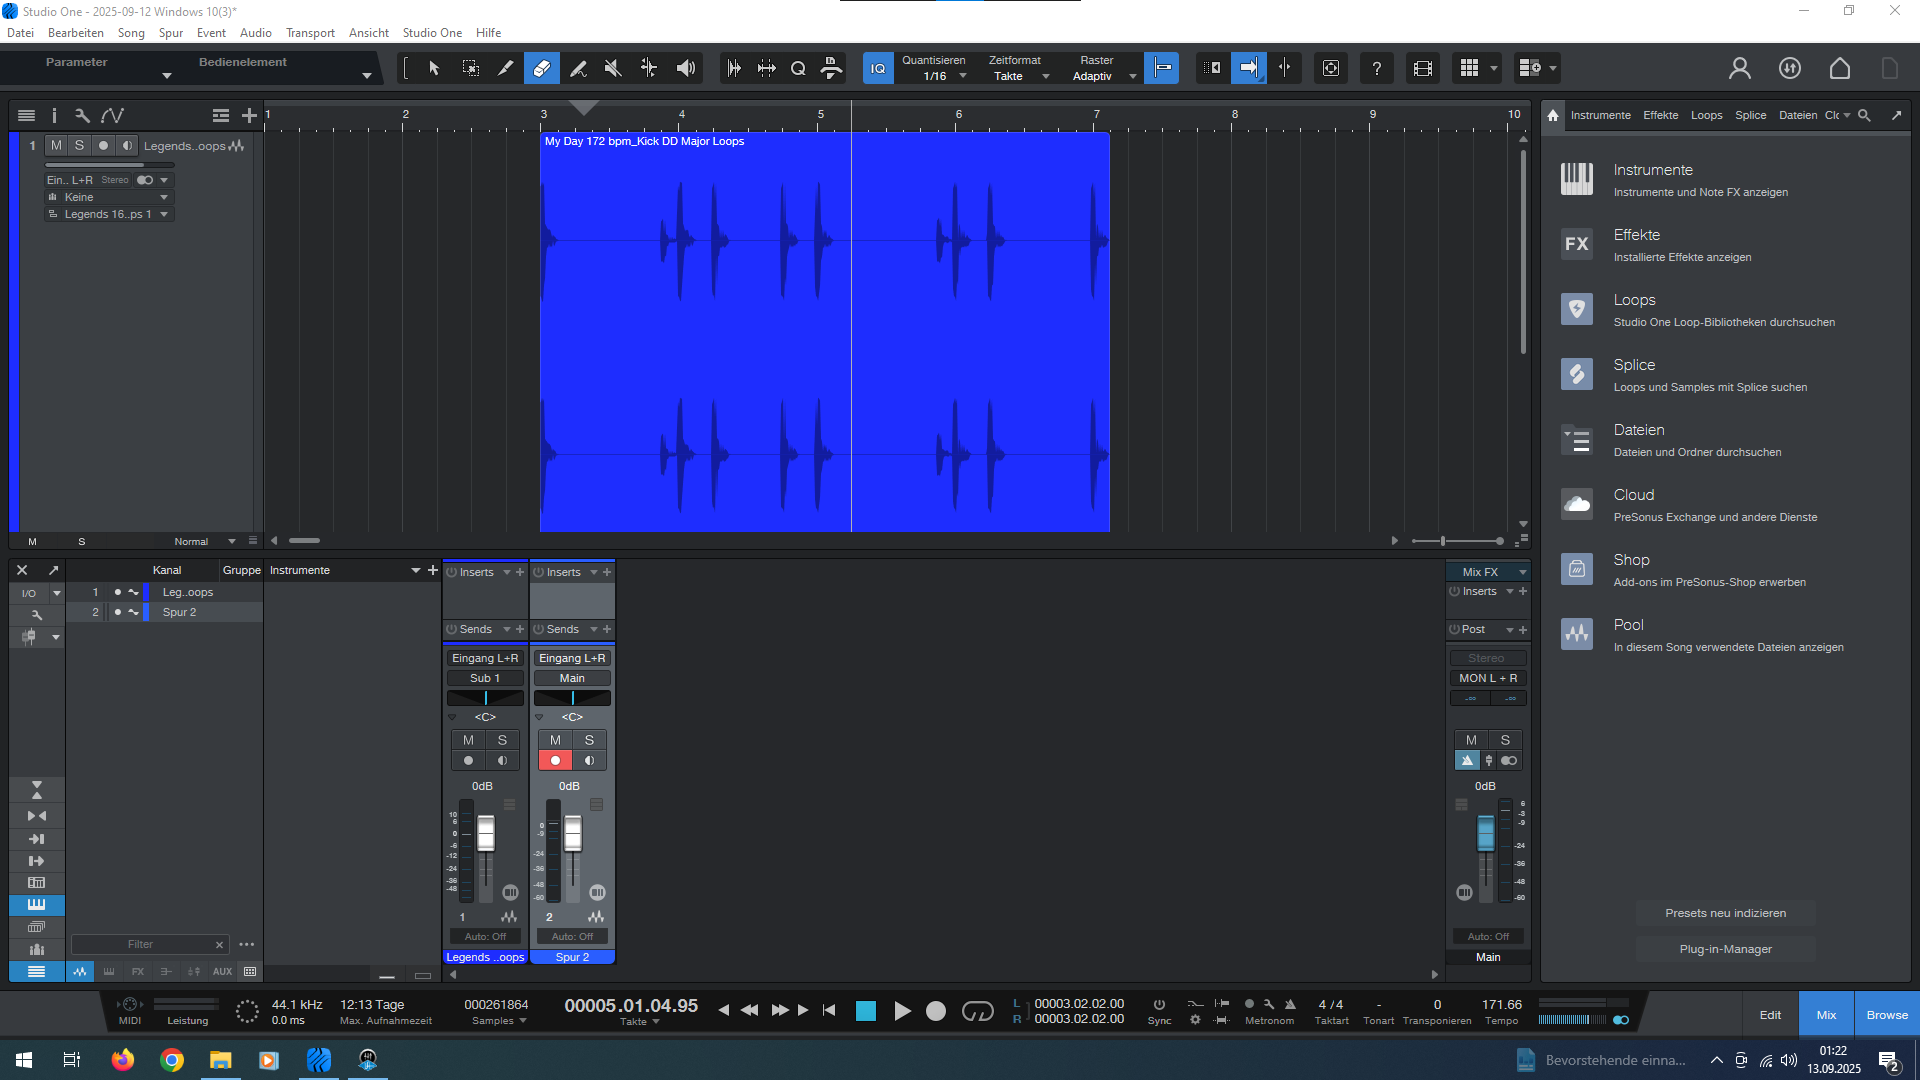Screen dimensions: 1920x1080
Task: Open the Transport menu
Action: [310, 33]
